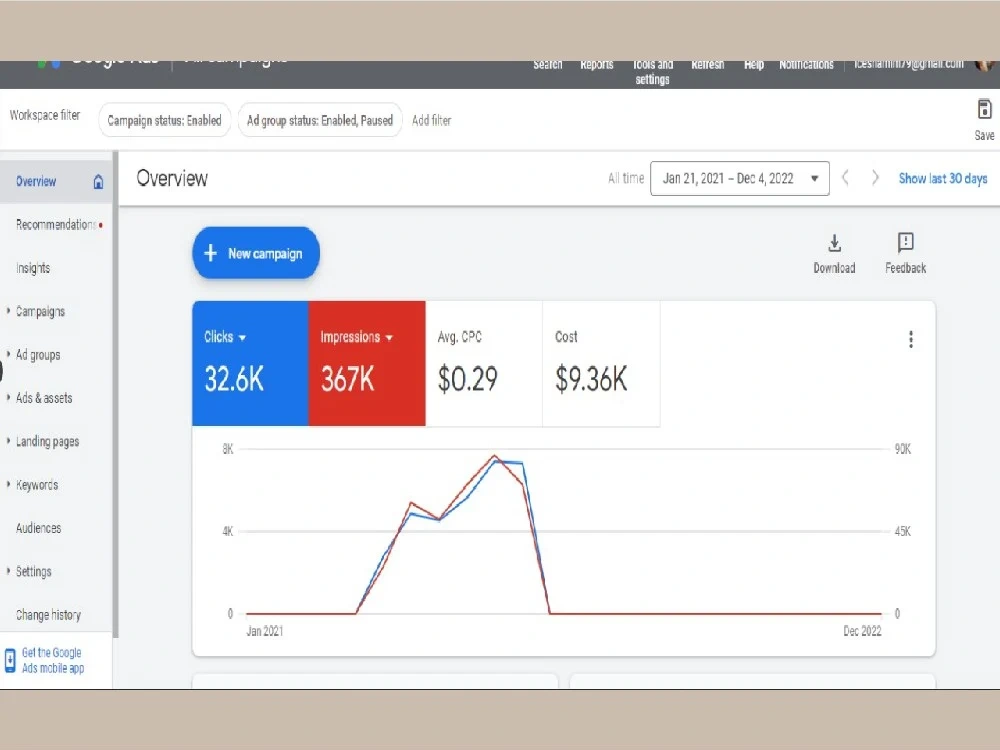The height and width of the screenshot is (750, 1000).
Task: Click the red Impressions metric tile
Action: point(367,363)
